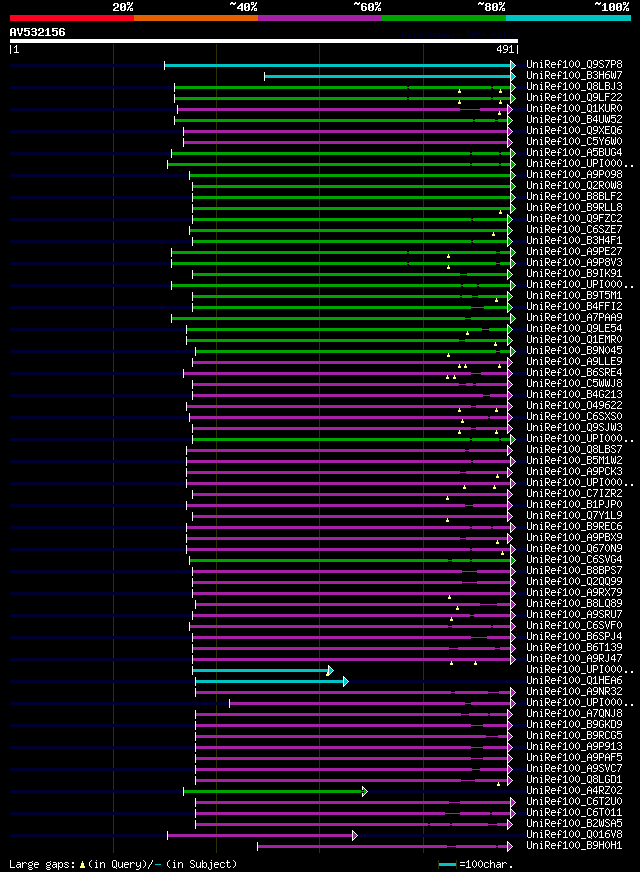Click the UniRef100_C5Y6W0 label
Image resolution: width=640 pixels, height=872 pixels.
pyautogui.click(x=574, y=141)
